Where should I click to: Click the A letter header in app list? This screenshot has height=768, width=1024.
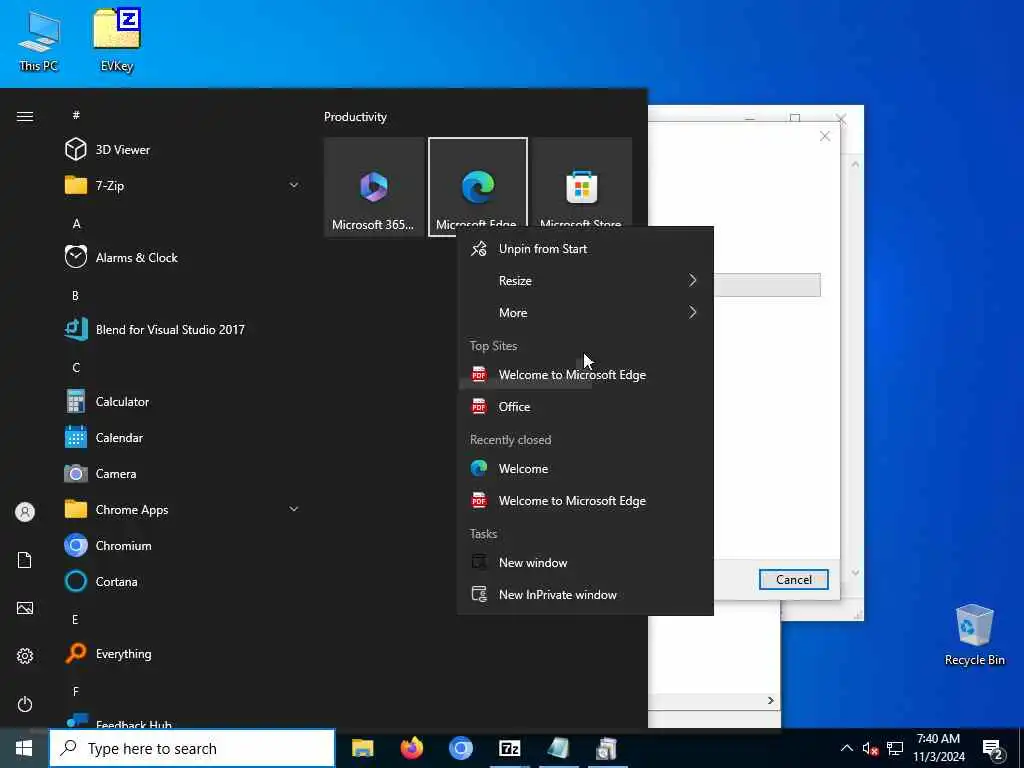[76, 223]
